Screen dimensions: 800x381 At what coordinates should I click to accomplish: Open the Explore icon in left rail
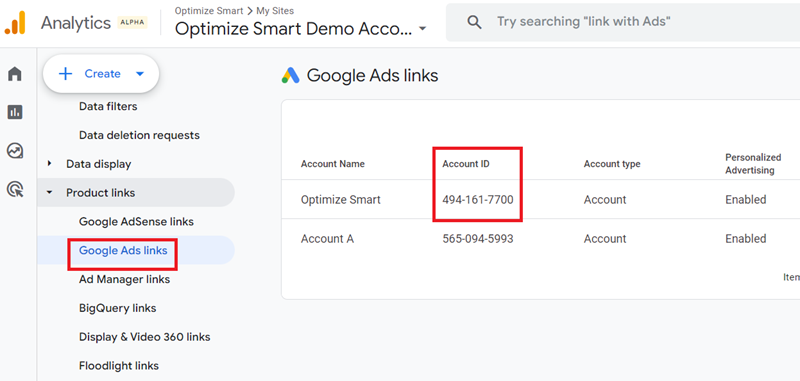point(15,151)
